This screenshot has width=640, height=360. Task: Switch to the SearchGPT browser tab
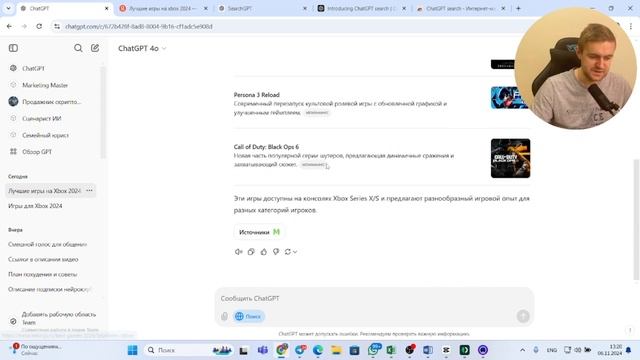coord(261,8)
